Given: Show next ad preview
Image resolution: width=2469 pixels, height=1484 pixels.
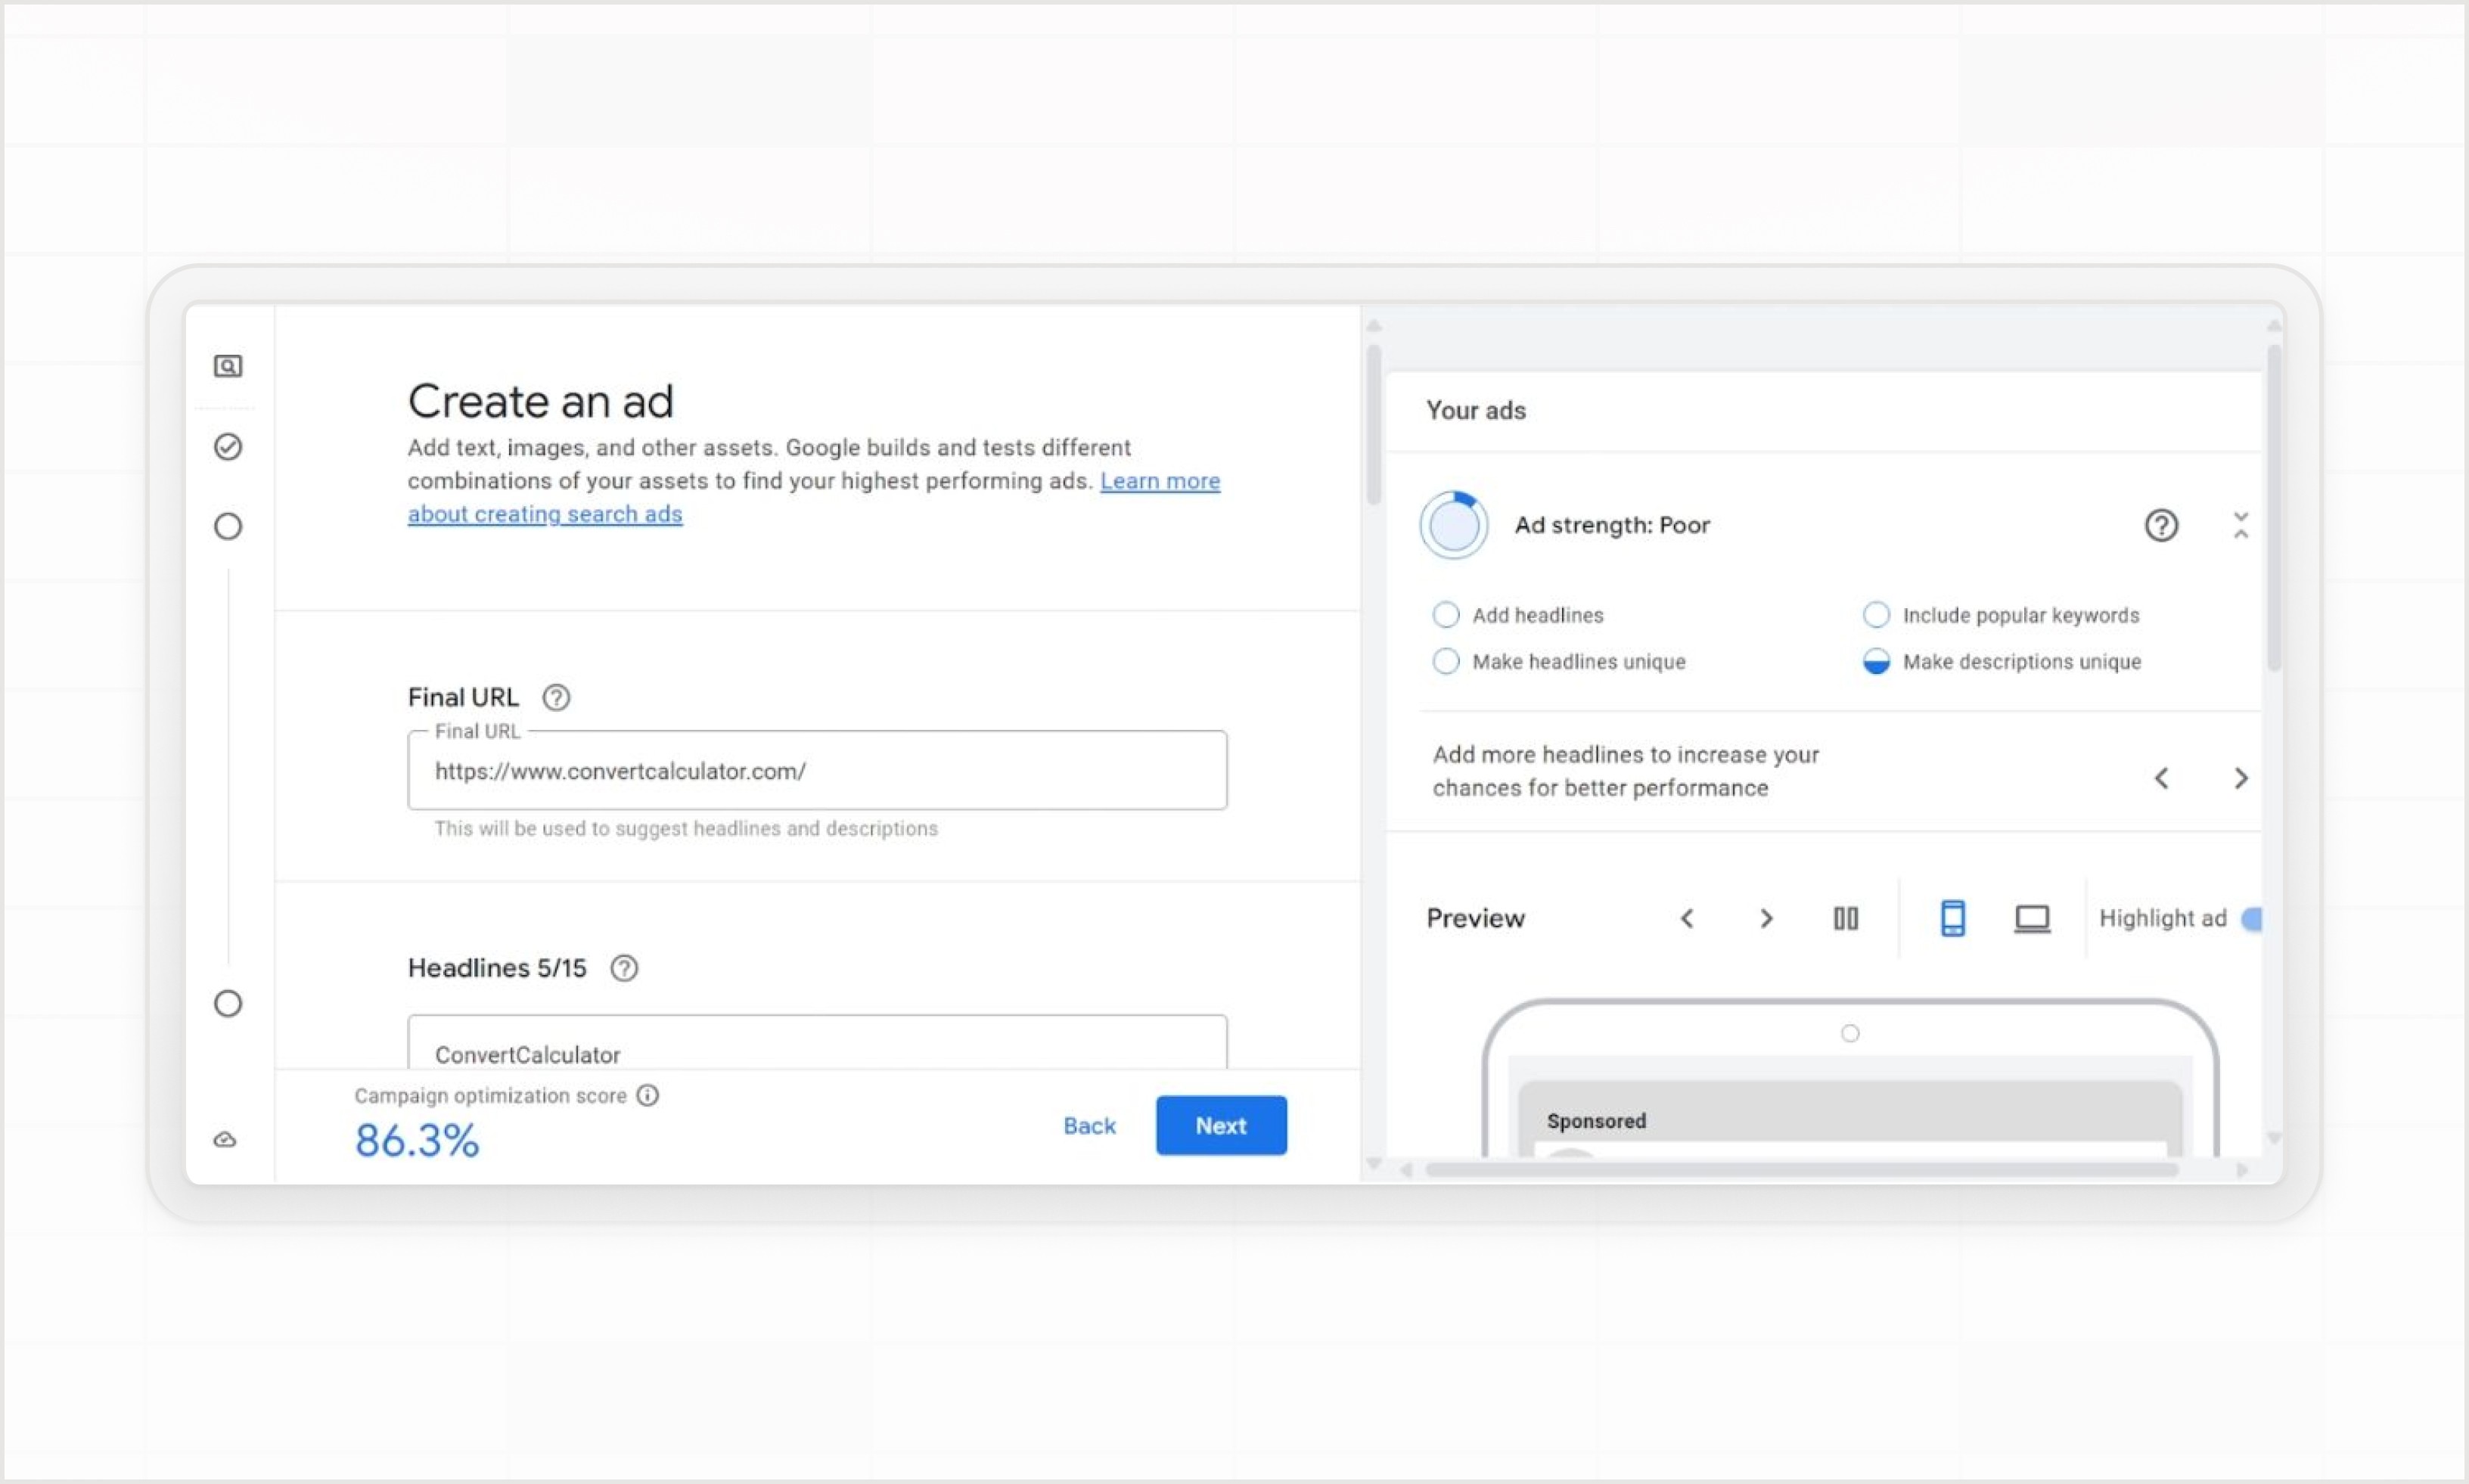Looking at the screenshot, I should tap(1766, 918).
